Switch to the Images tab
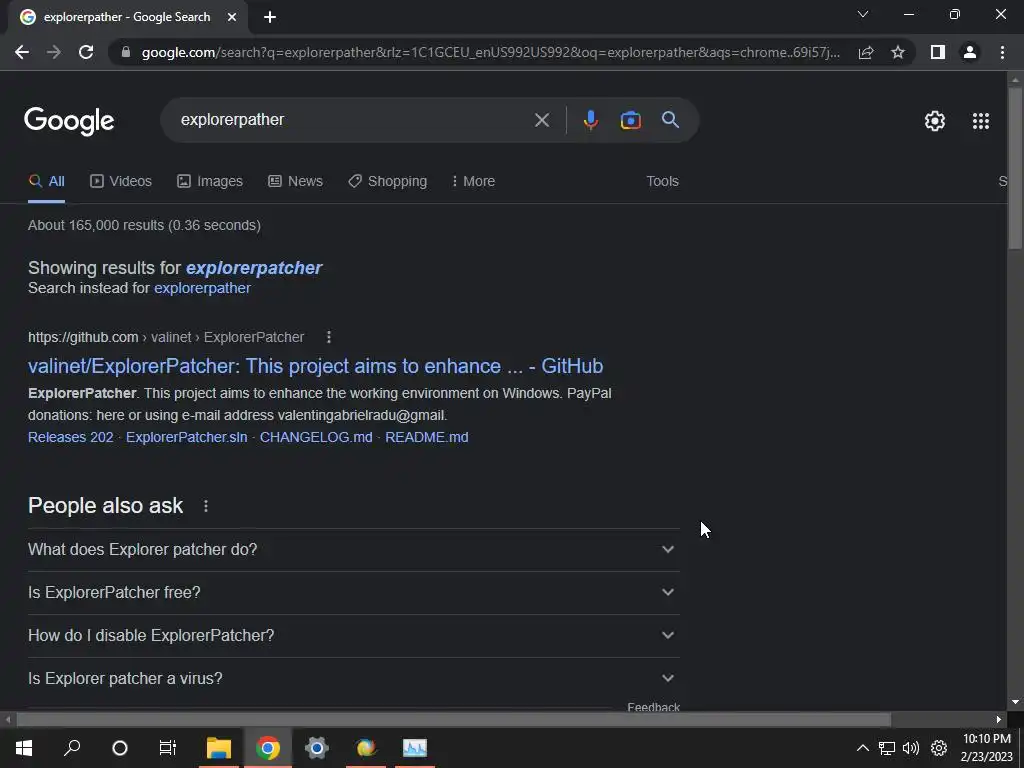Screen dimensions: 1024x768 tap(210, 181)
